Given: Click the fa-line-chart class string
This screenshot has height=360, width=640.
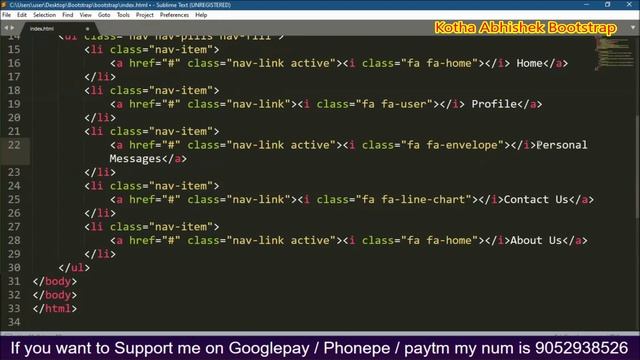Looking at the screenshot, I should 413,200.
